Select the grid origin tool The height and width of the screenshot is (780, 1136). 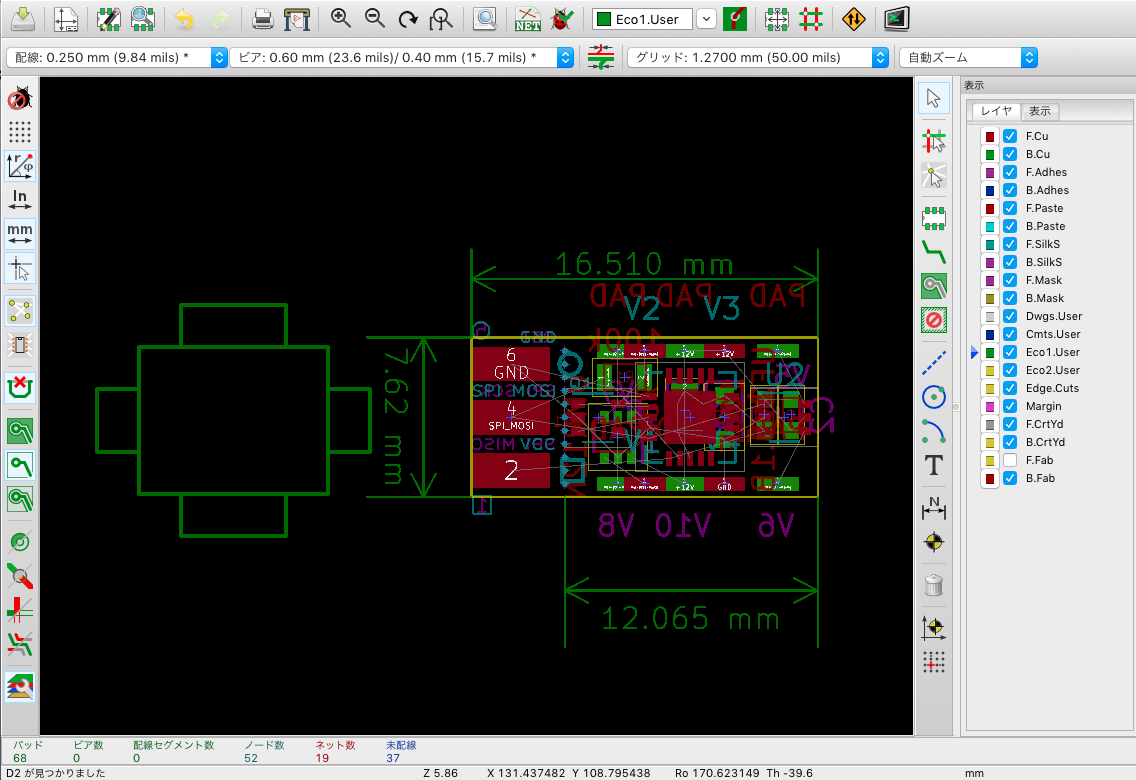tap(934, 661)
